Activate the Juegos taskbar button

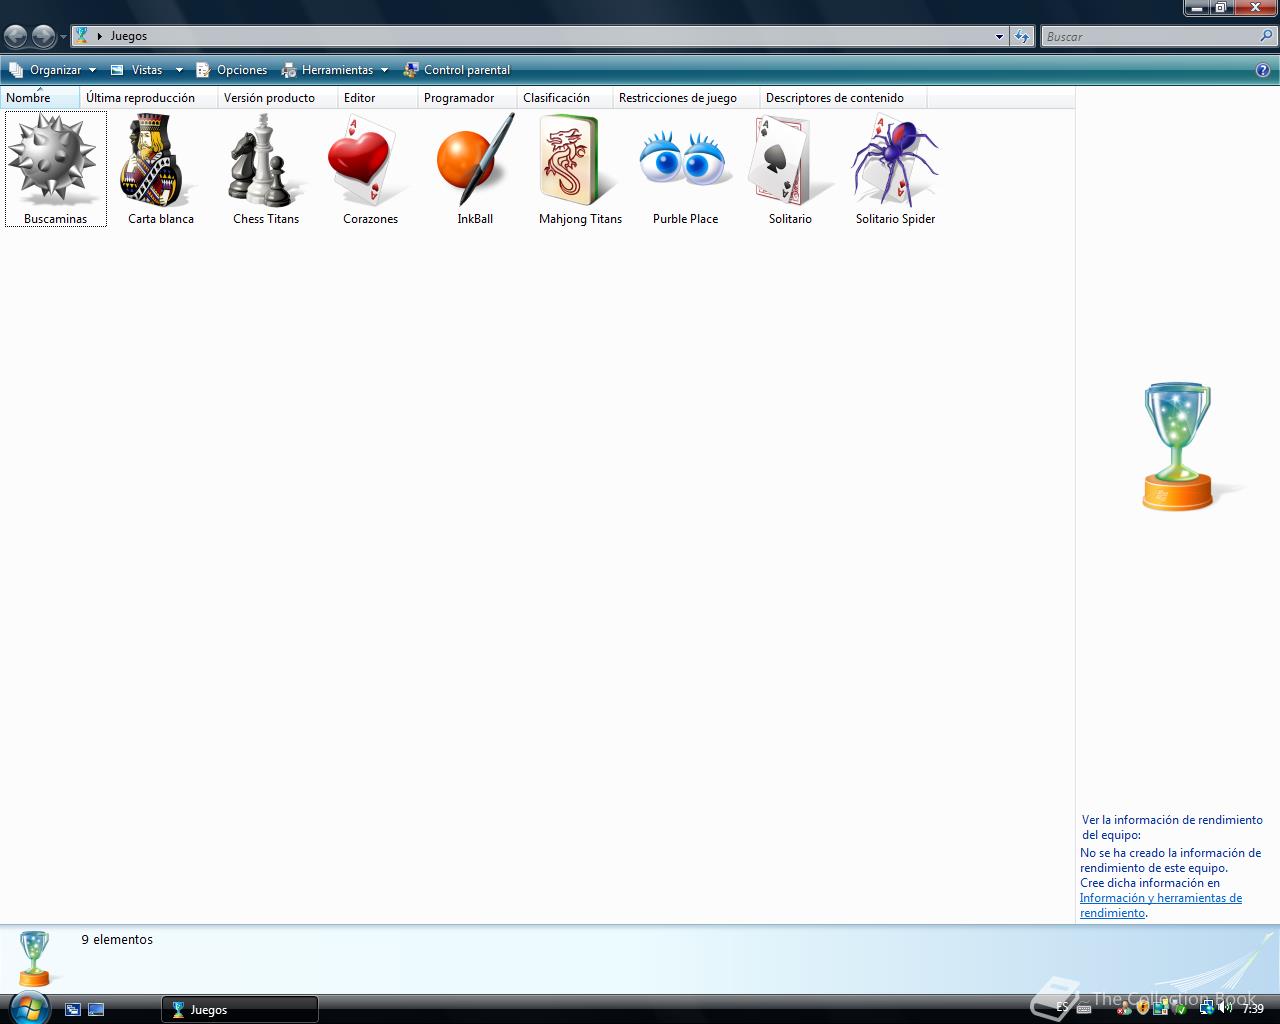240,1010
